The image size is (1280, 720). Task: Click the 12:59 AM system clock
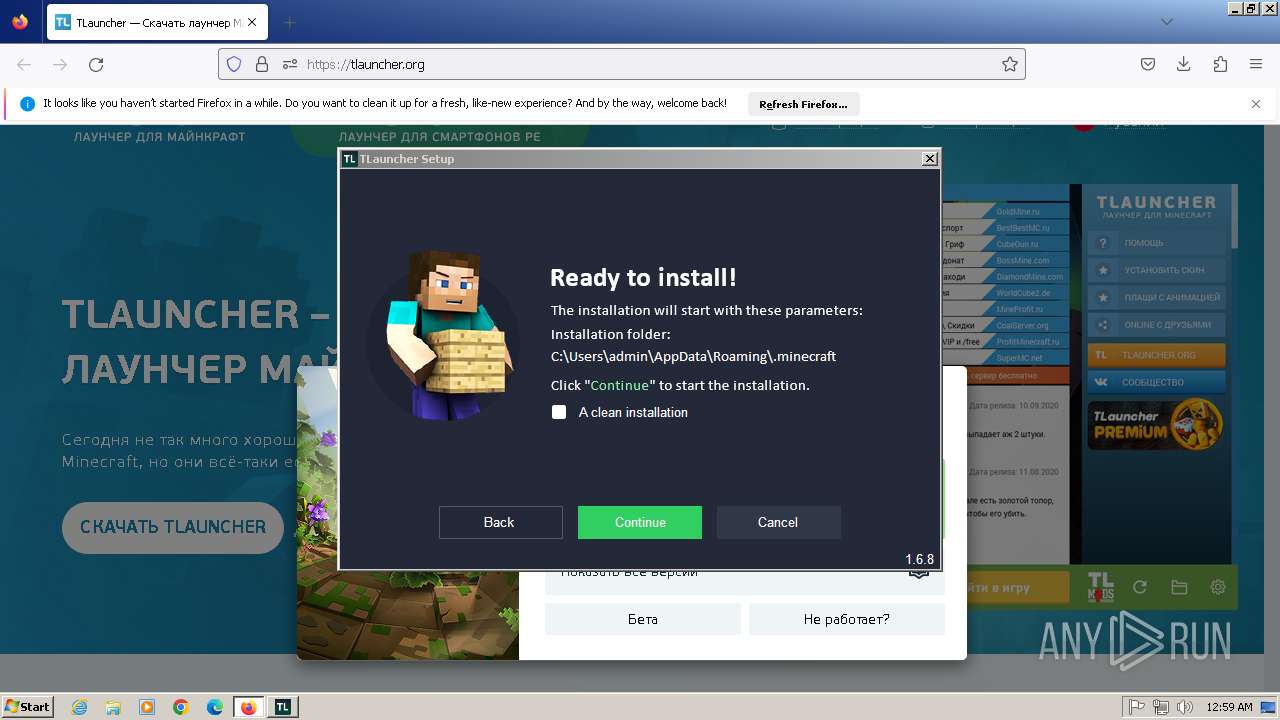click(x=1229, y=707)
